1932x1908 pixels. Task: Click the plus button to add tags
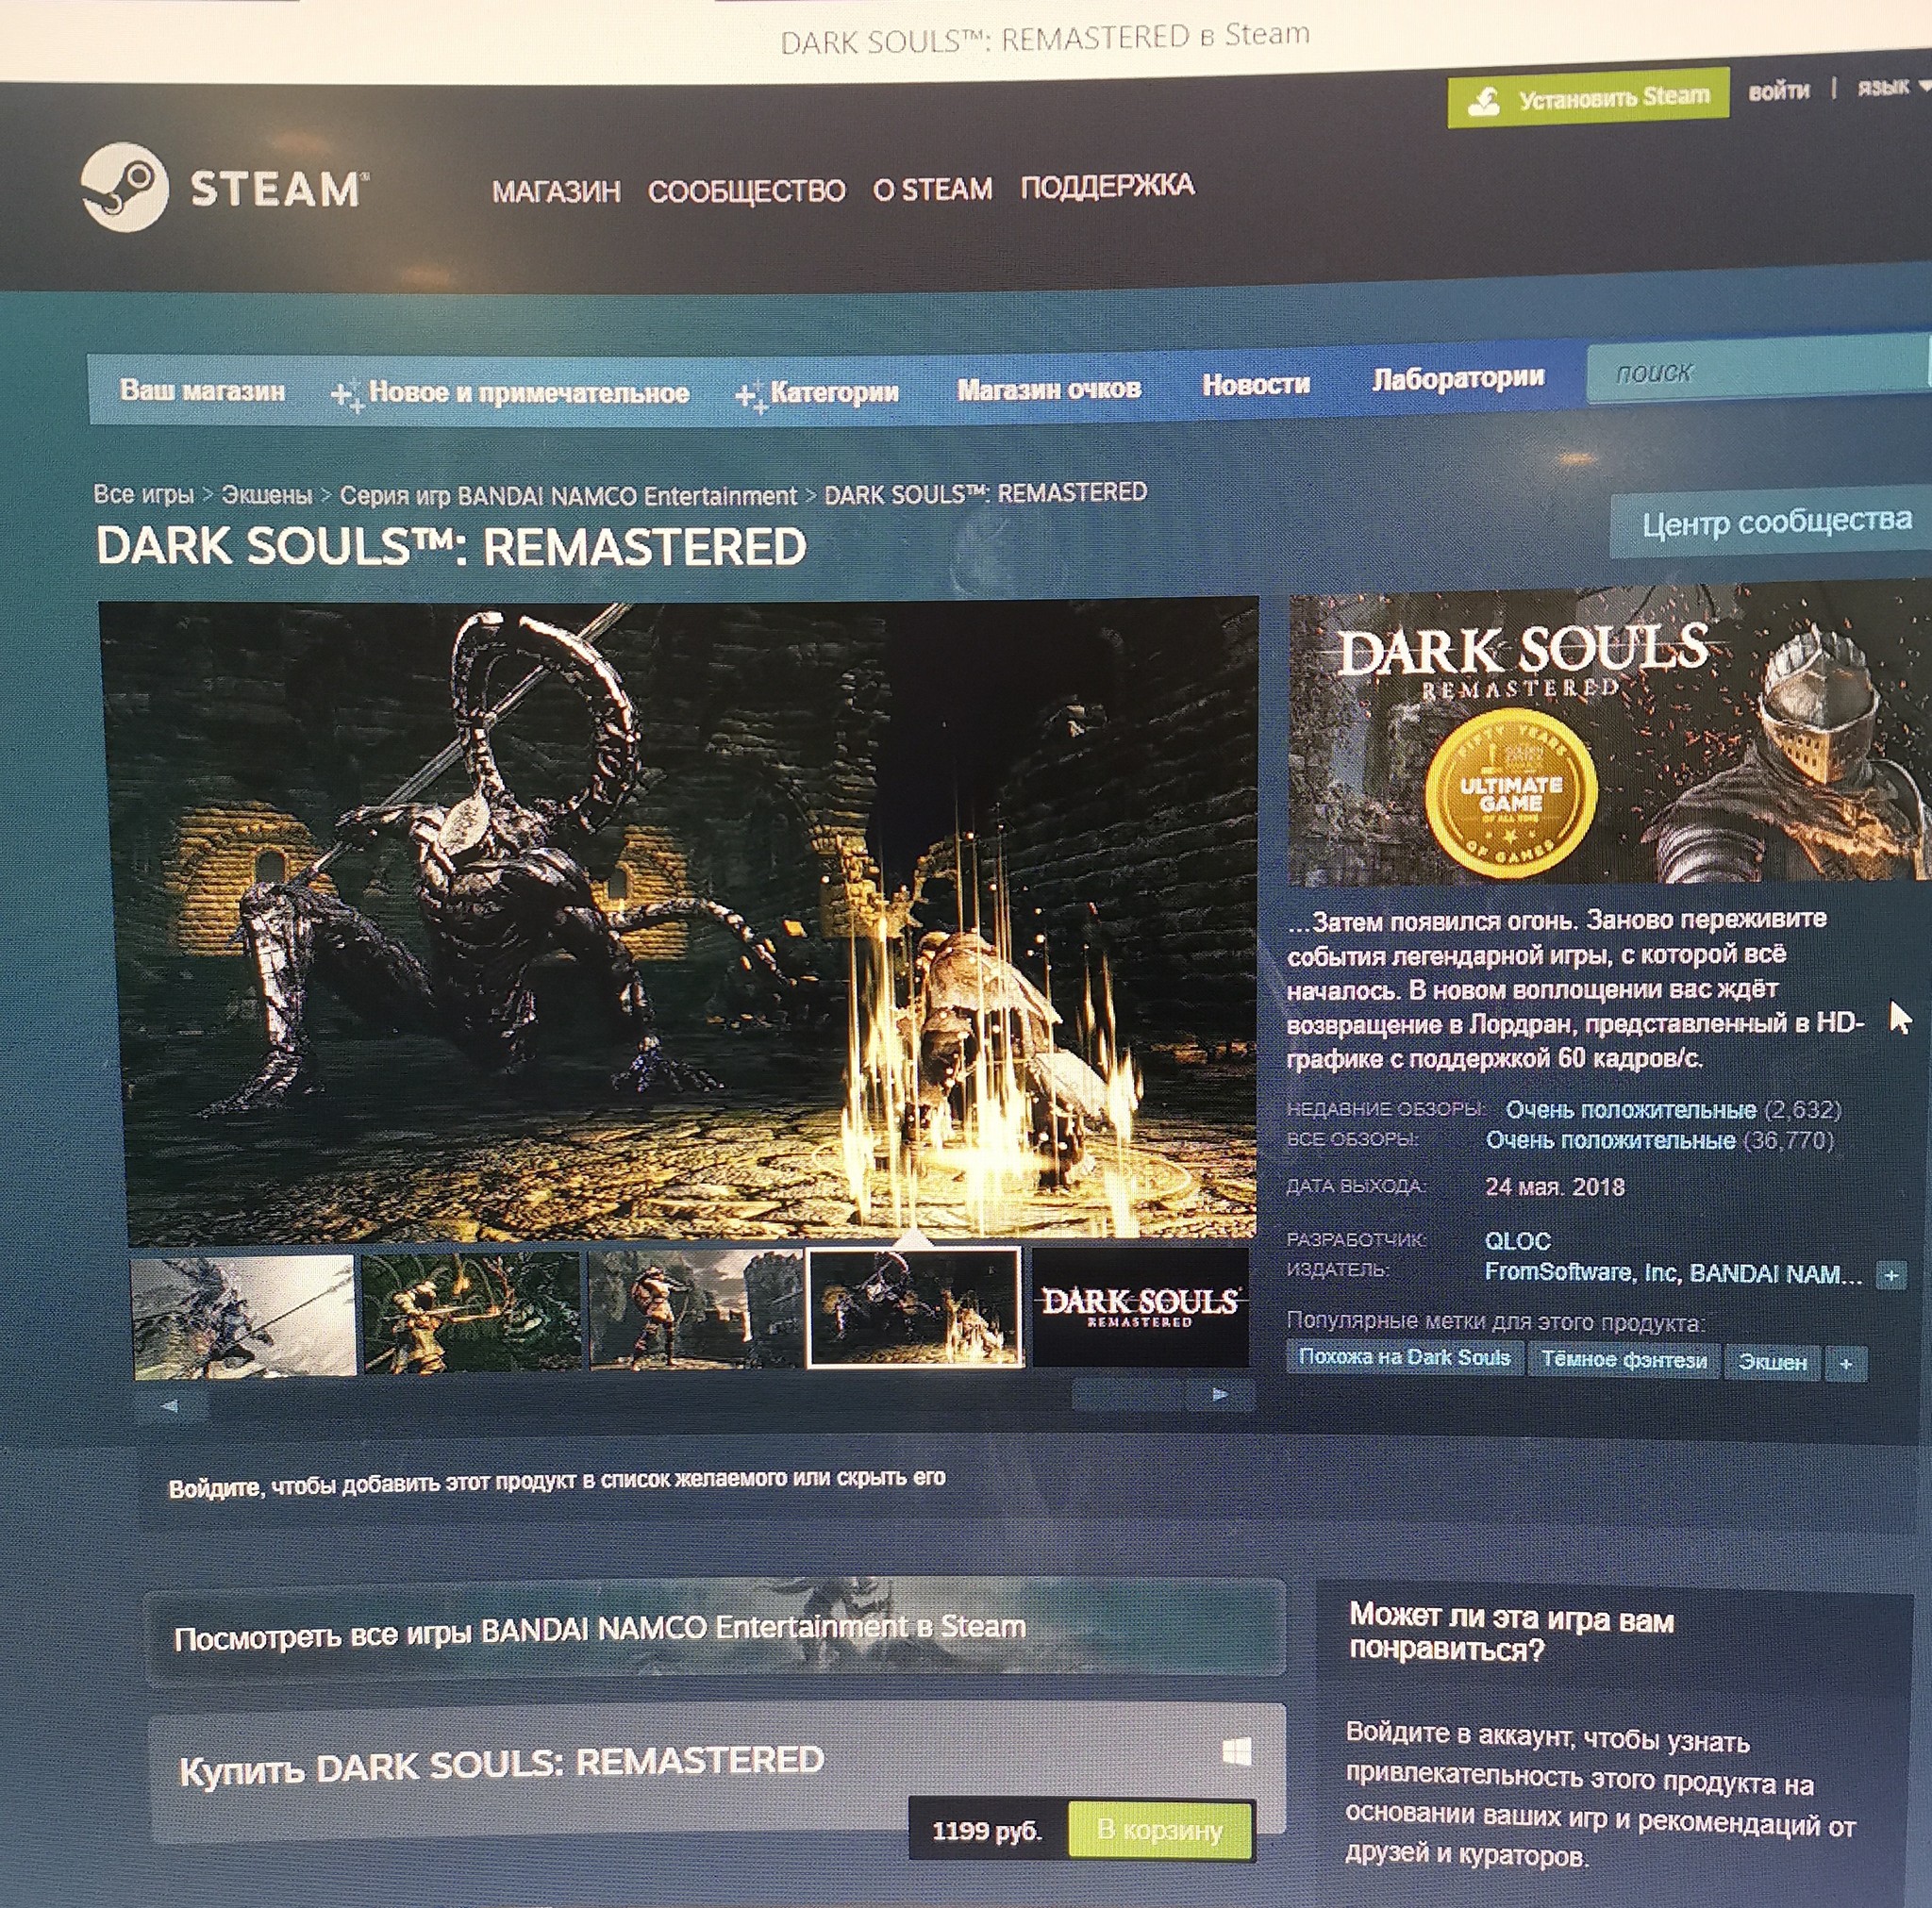[x=1846, y=1364]
